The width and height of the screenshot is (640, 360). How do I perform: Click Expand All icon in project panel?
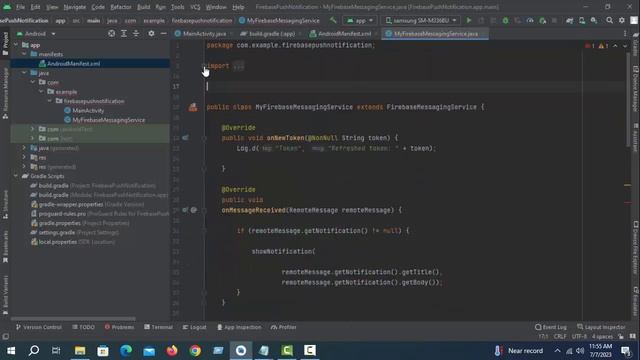124,33
